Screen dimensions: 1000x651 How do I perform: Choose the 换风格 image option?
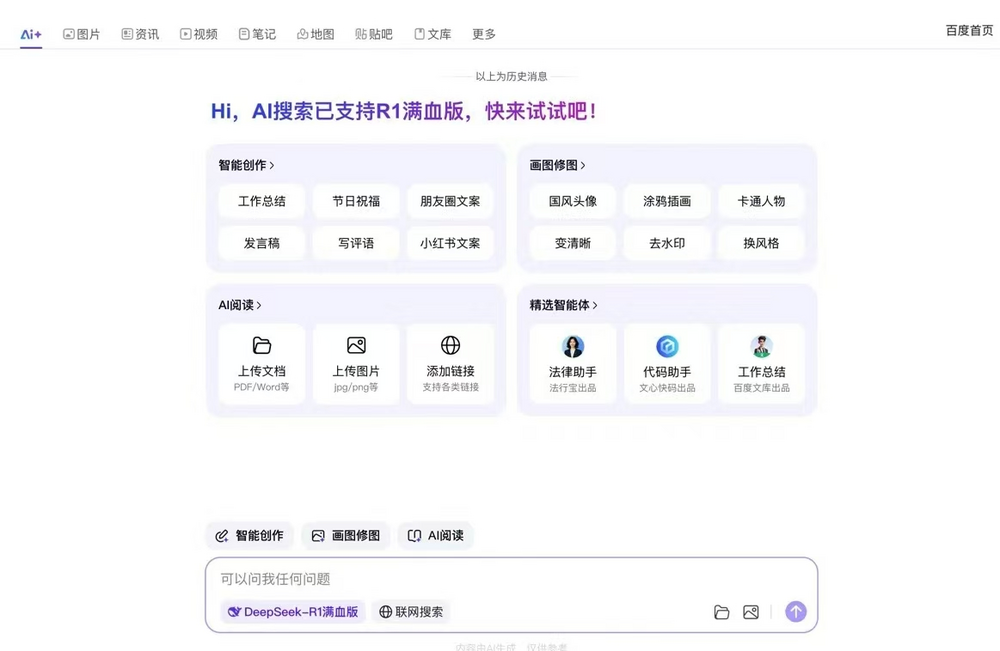coord(761,243)
